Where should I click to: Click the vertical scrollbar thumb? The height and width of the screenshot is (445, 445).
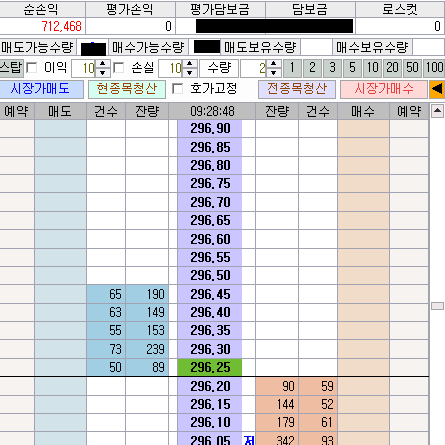pos(437,306)
